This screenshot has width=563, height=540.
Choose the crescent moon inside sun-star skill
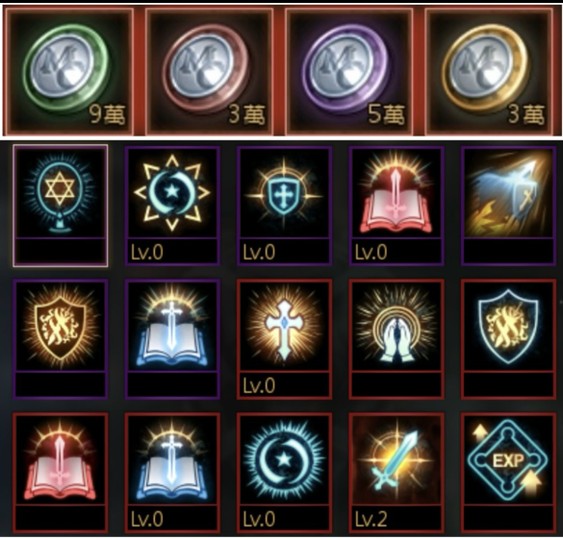[172, 206]
